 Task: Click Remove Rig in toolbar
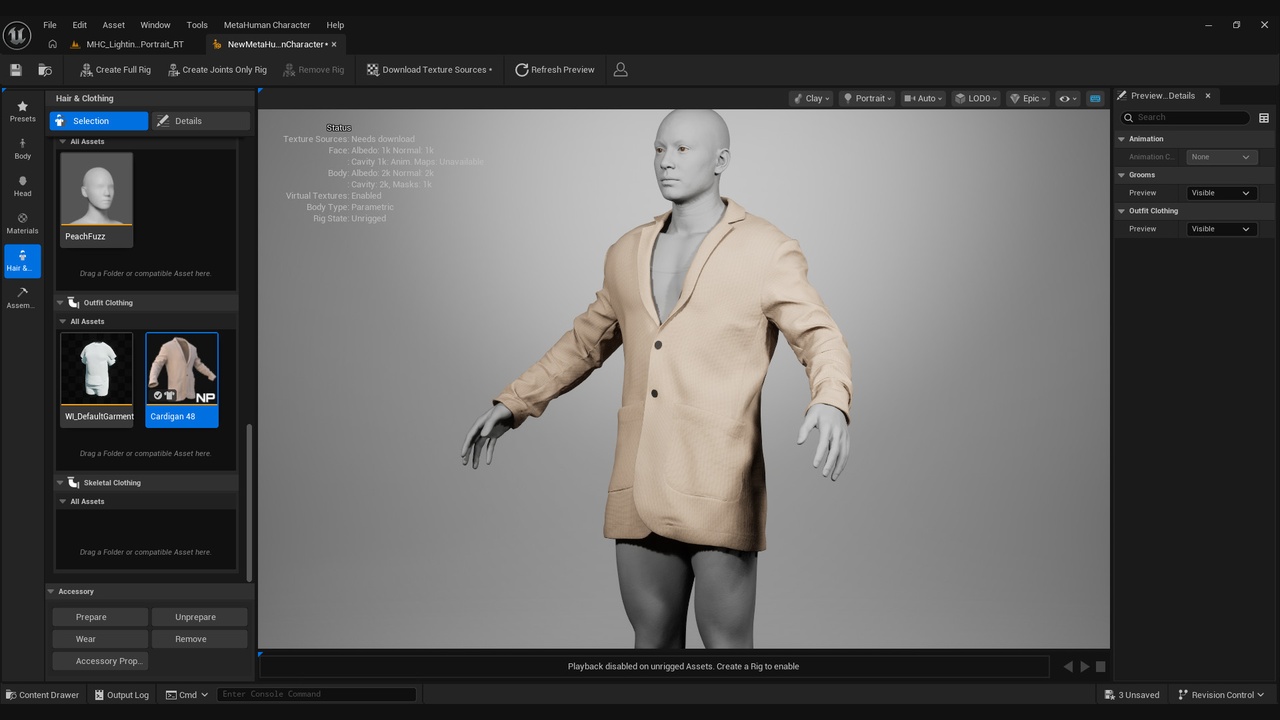314,70
